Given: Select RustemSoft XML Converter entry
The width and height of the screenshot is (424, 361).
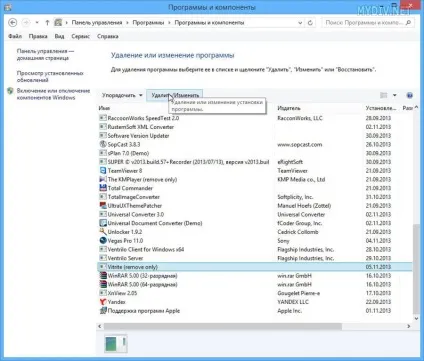Looking at the screenshot, I should coord(141,127).
